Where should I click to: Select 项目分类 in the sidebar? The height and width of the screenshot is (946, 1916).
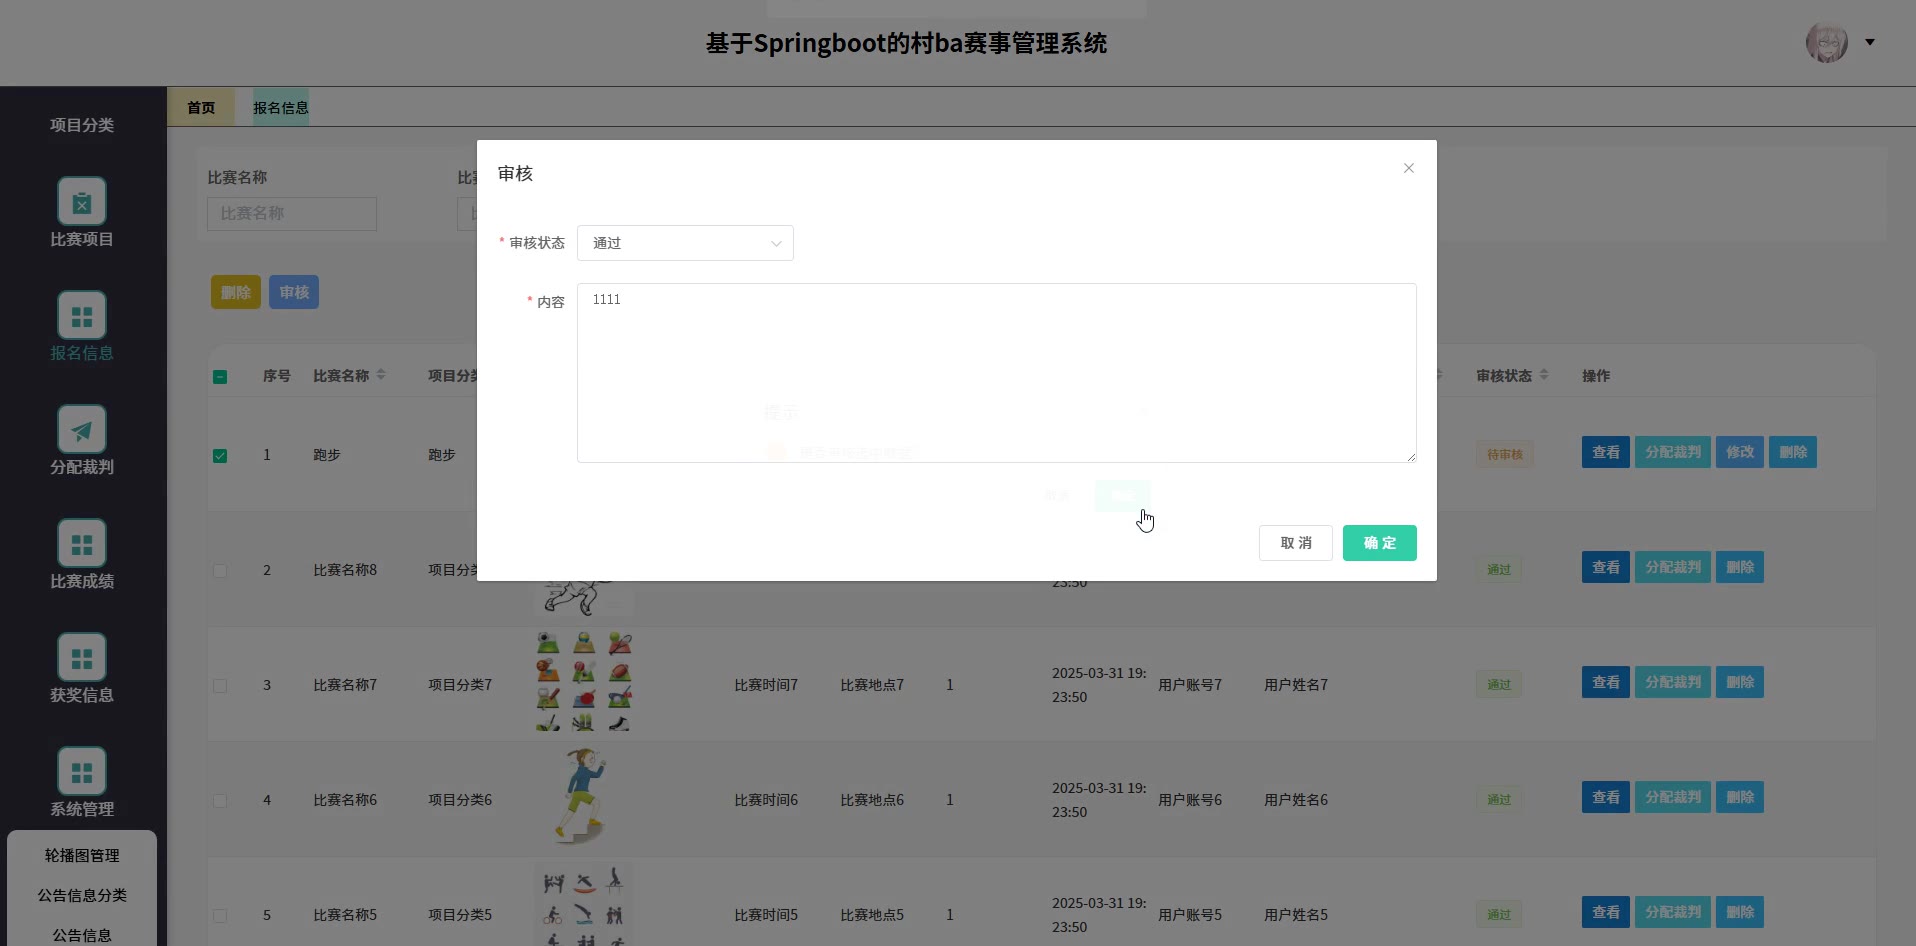pyautogui.click(x=82, y=125)
